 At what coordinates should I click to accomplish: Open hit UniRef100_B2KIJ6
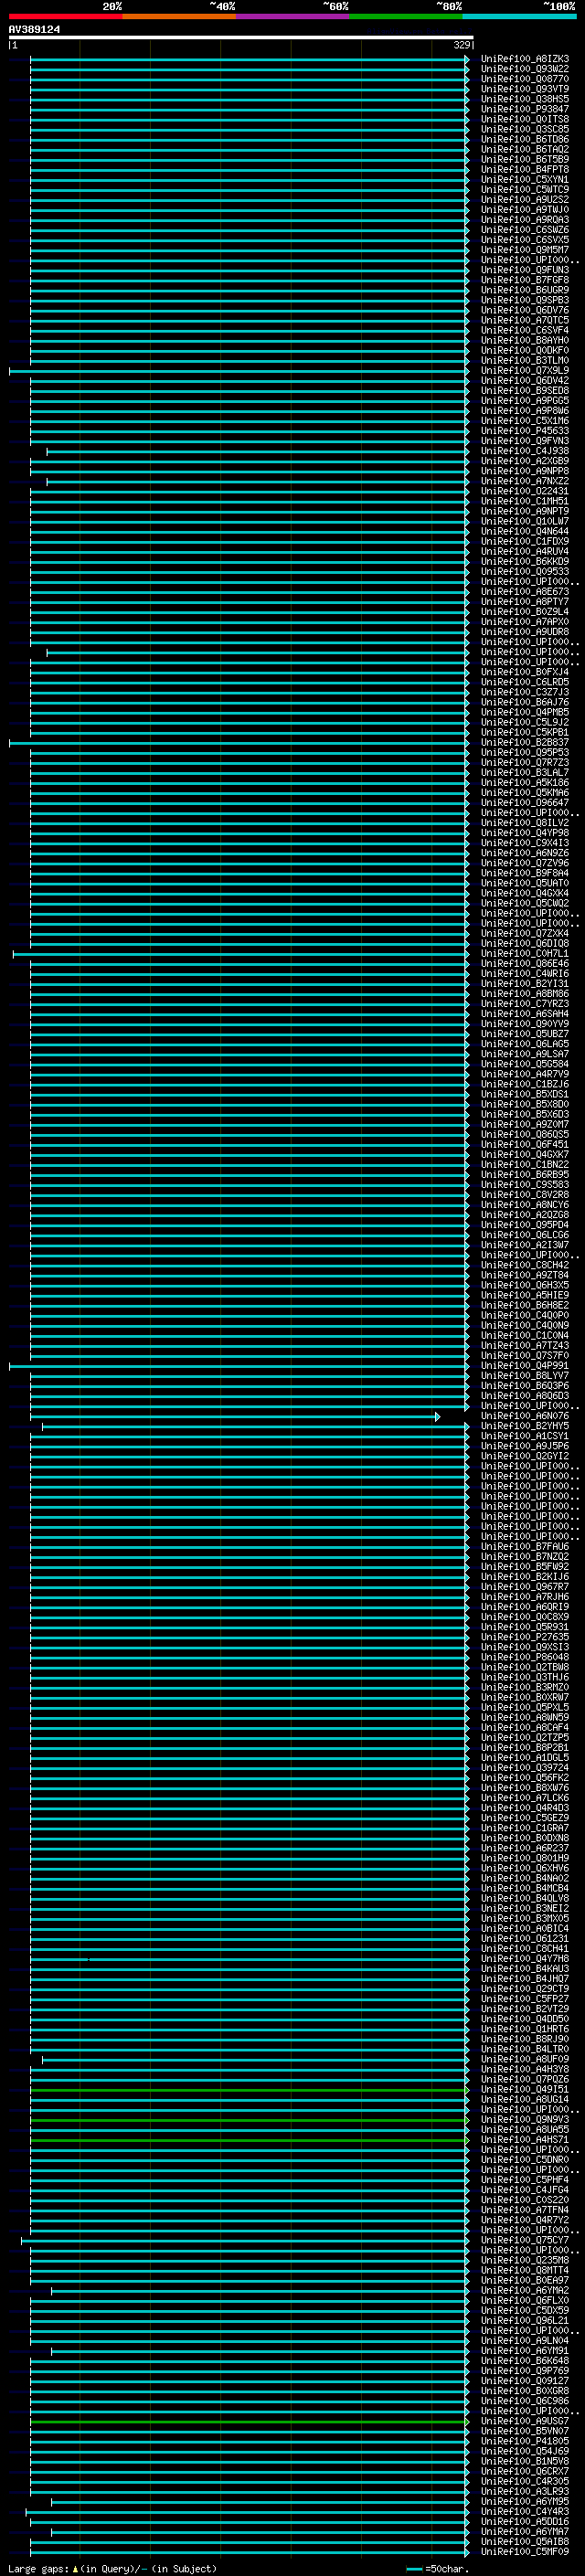524,1576
